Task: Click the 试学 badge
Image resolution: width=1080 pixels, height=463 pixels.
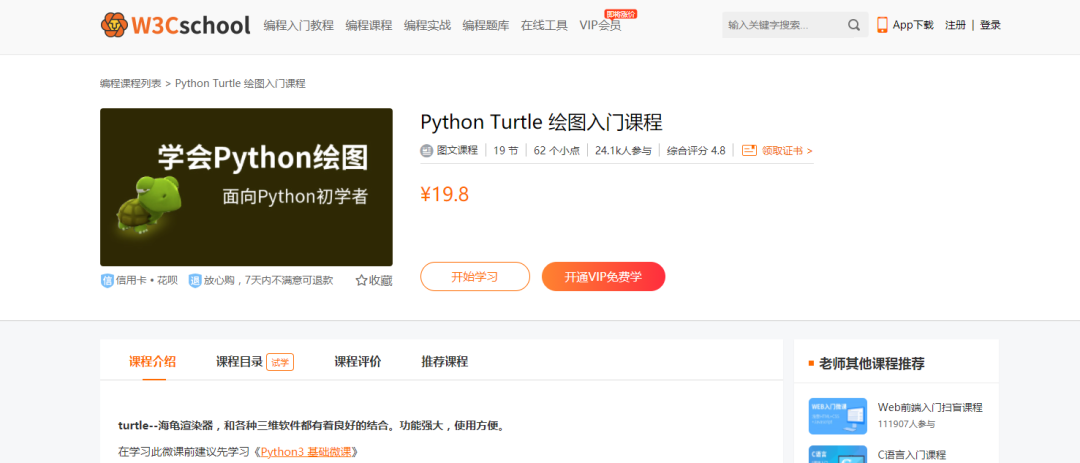Action: coord(280,362)
